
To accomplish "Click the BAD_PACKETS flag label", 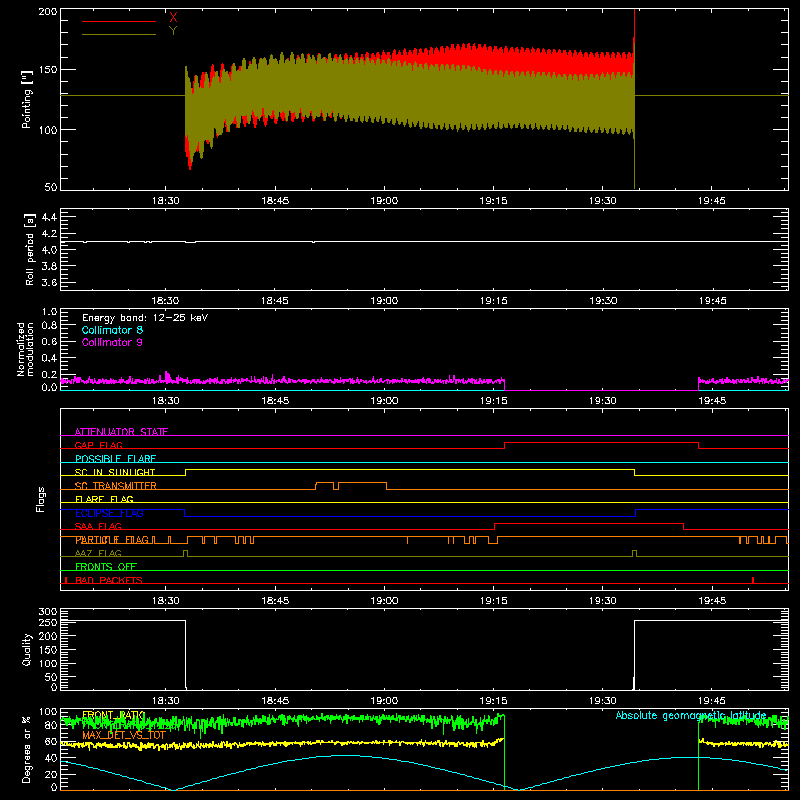I will (109, 580).
